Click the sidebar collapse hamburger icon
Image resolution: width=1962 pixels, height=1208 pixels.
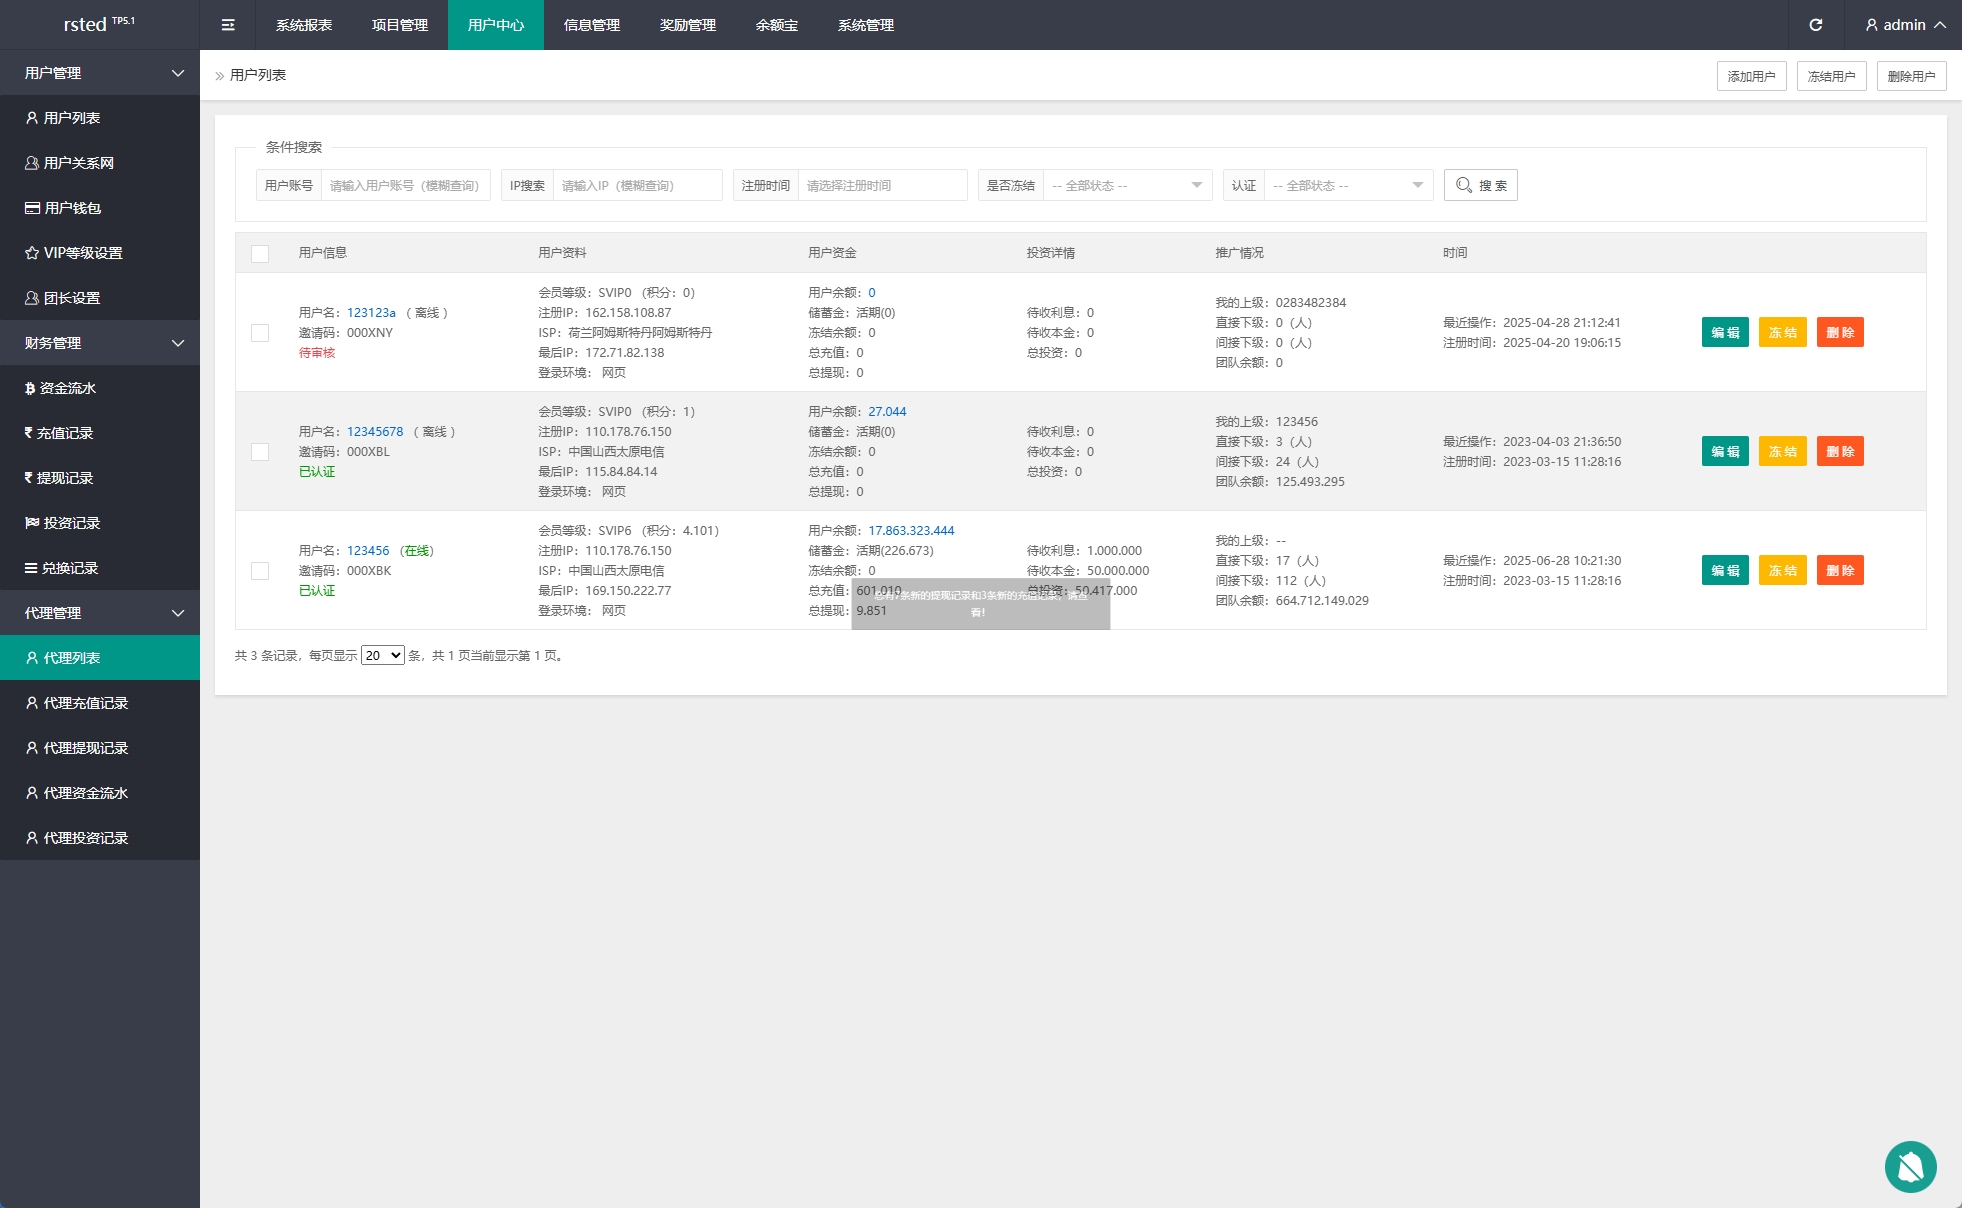click(x=228, y=25)
